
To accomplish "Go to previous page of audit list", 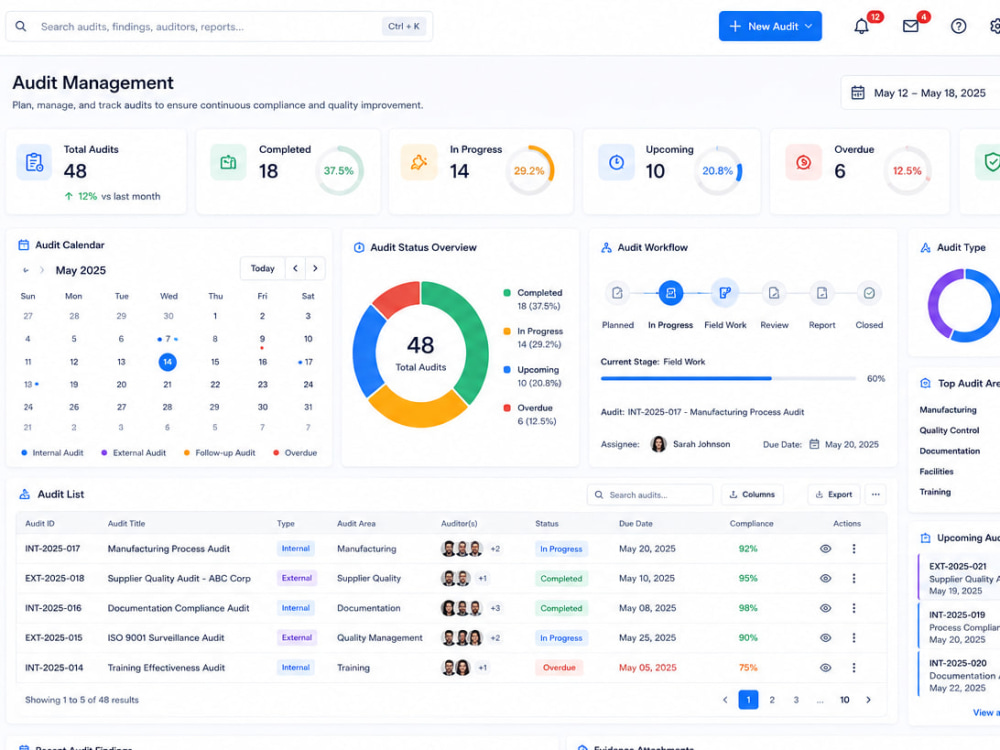I will pyautogui.click(x=725, y=700).
